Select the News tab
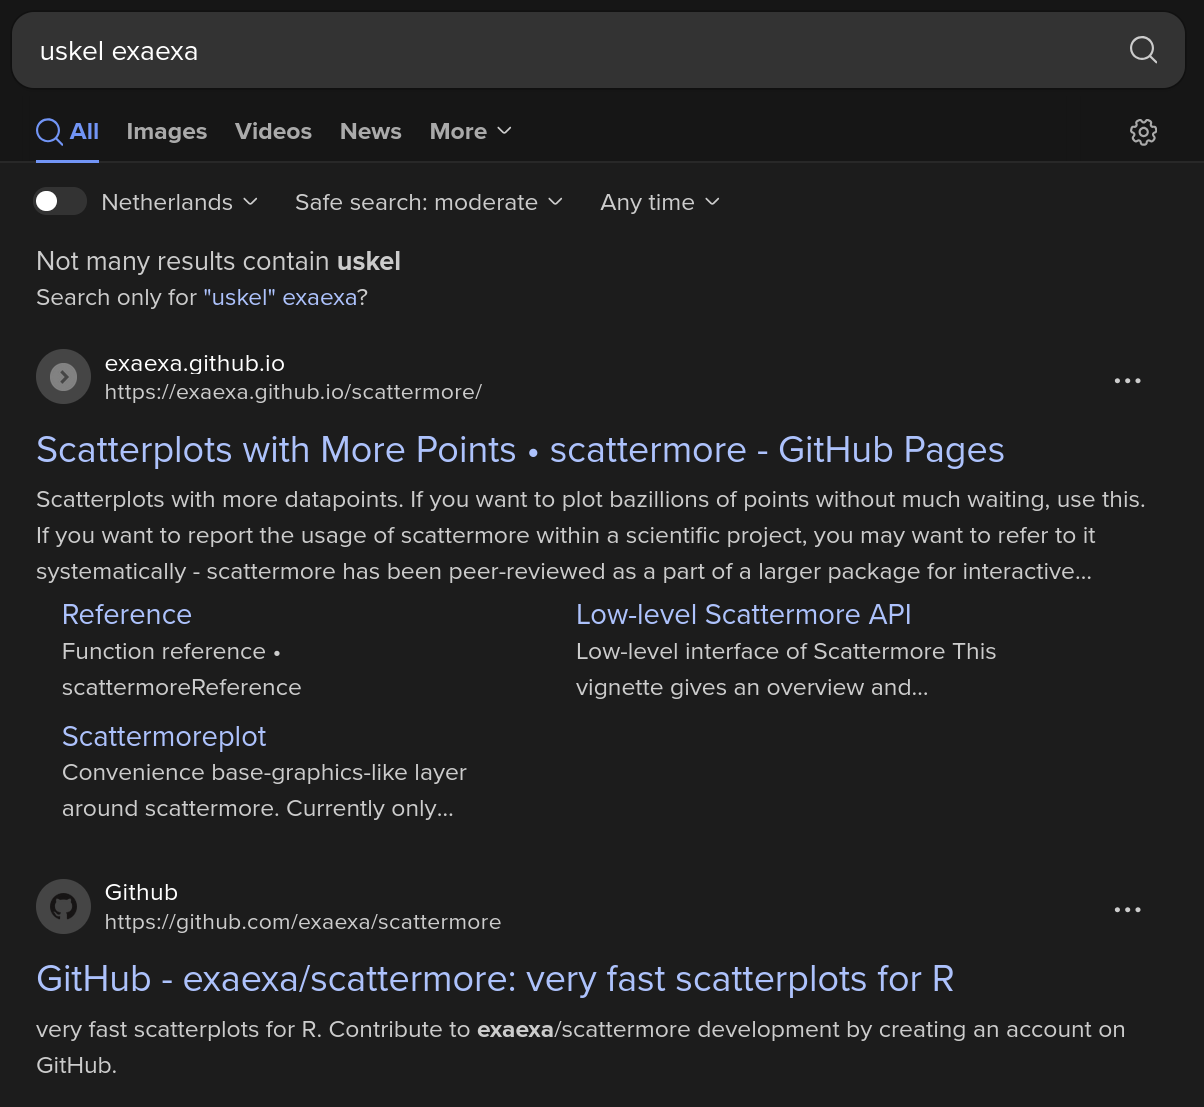Viewport: 1204px width, 1107px height. click(370, 132)
